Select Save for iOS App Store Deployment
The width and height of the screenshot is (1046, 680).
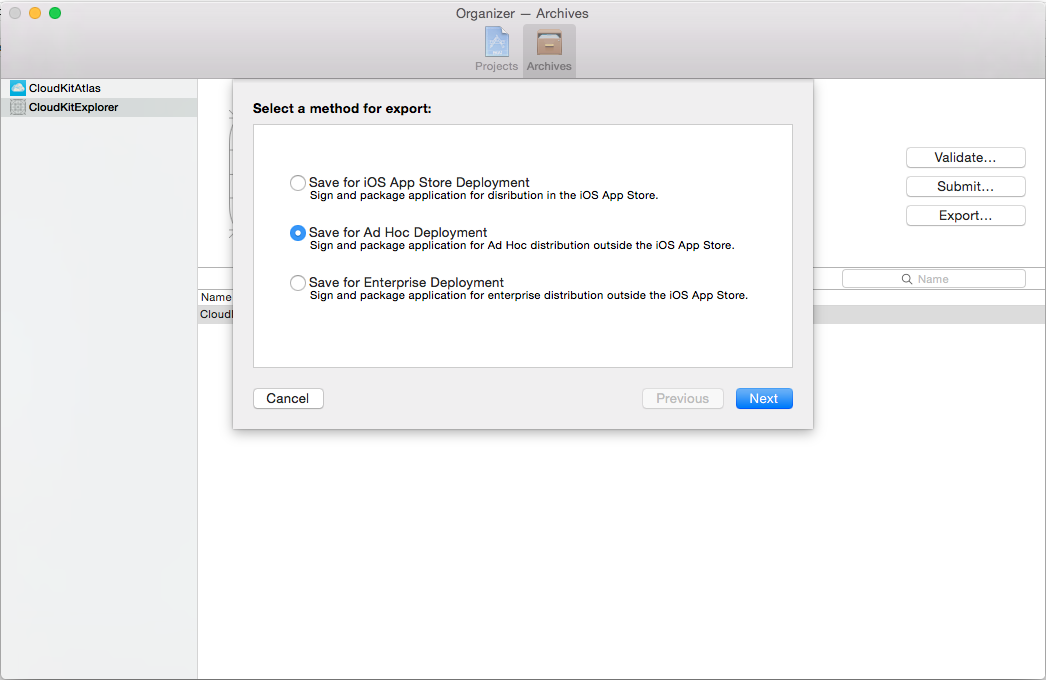tap(297, 182)
